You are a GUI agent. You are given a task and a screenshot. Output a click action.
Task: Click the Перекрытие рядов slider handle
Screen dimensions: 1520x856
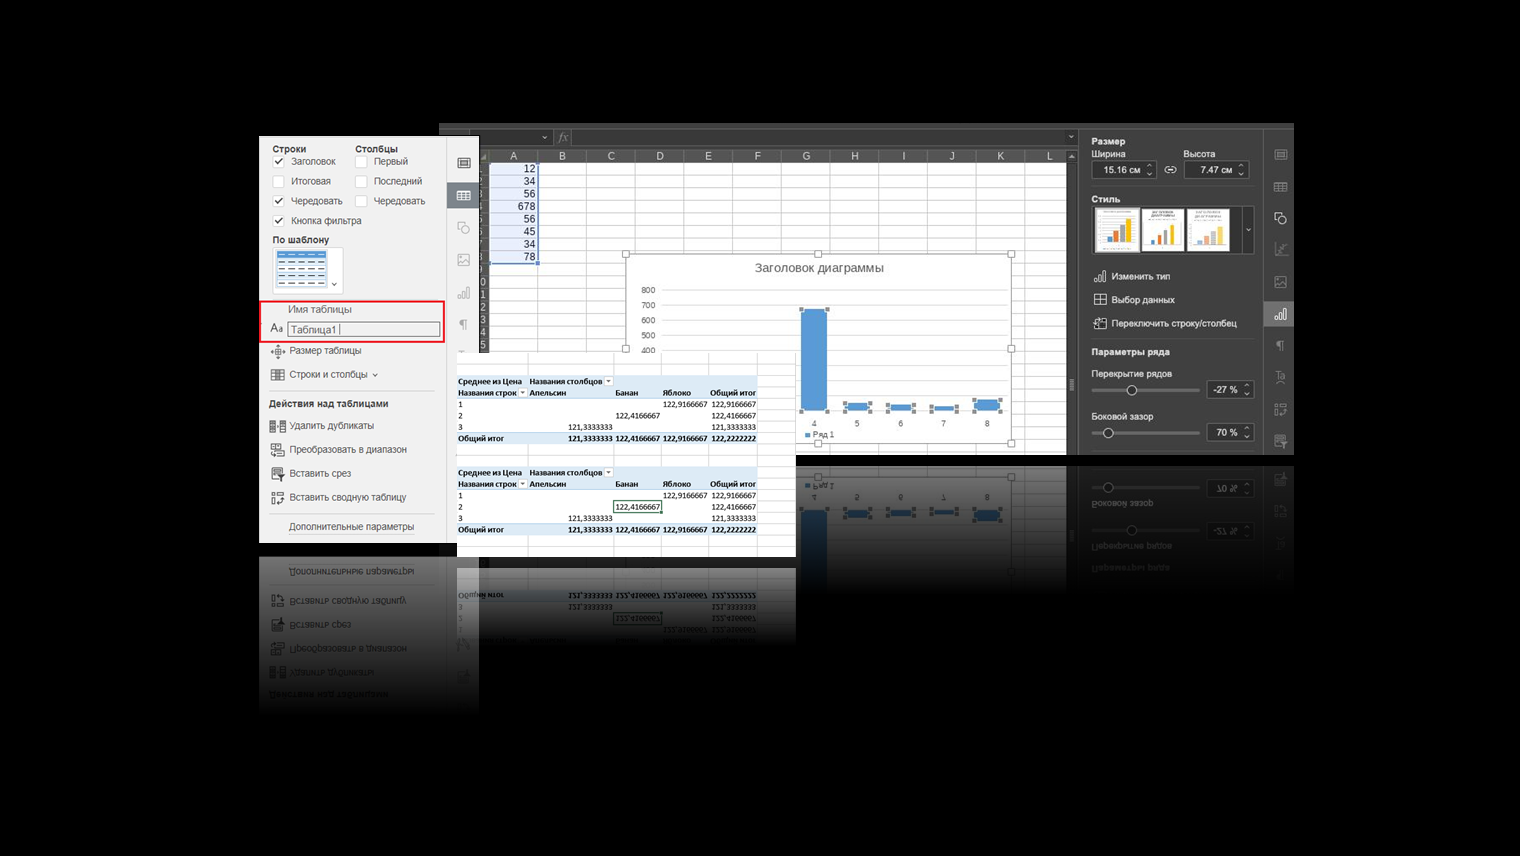[1132, 390]
